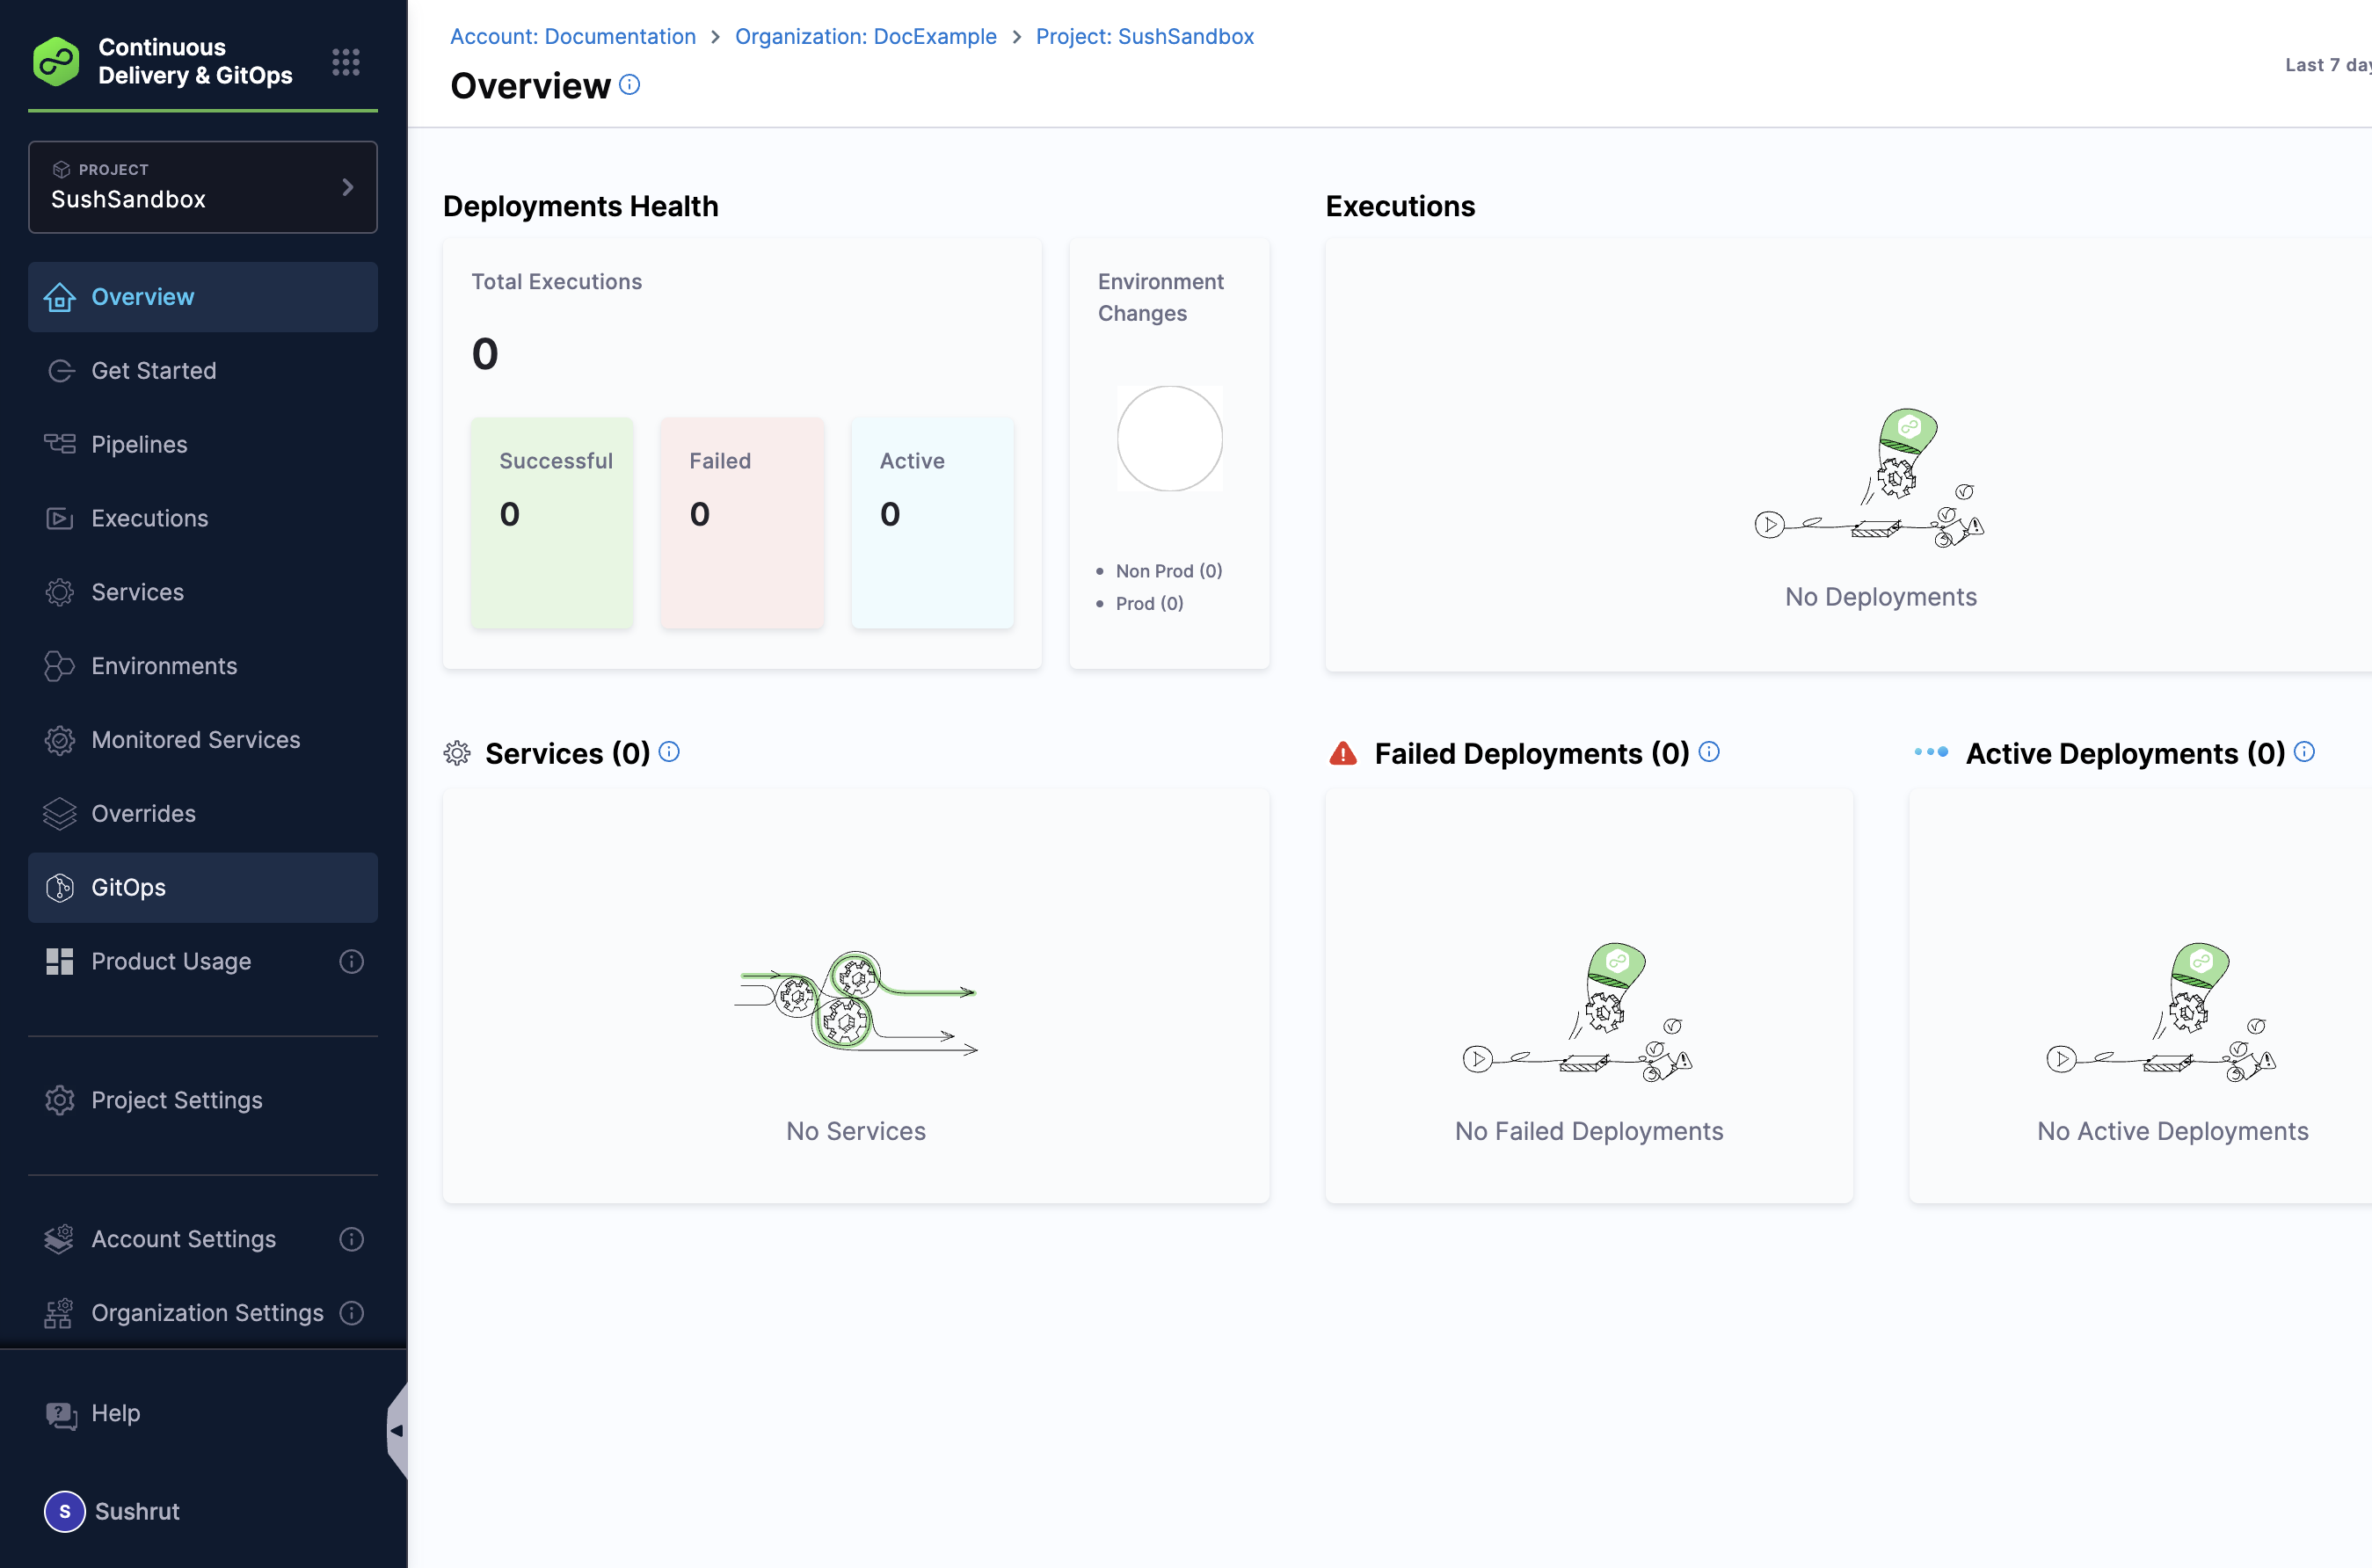Click the Account: Documentation breadcrumb
This screenshot has width=2372, height=1568.
coord(573,36)
